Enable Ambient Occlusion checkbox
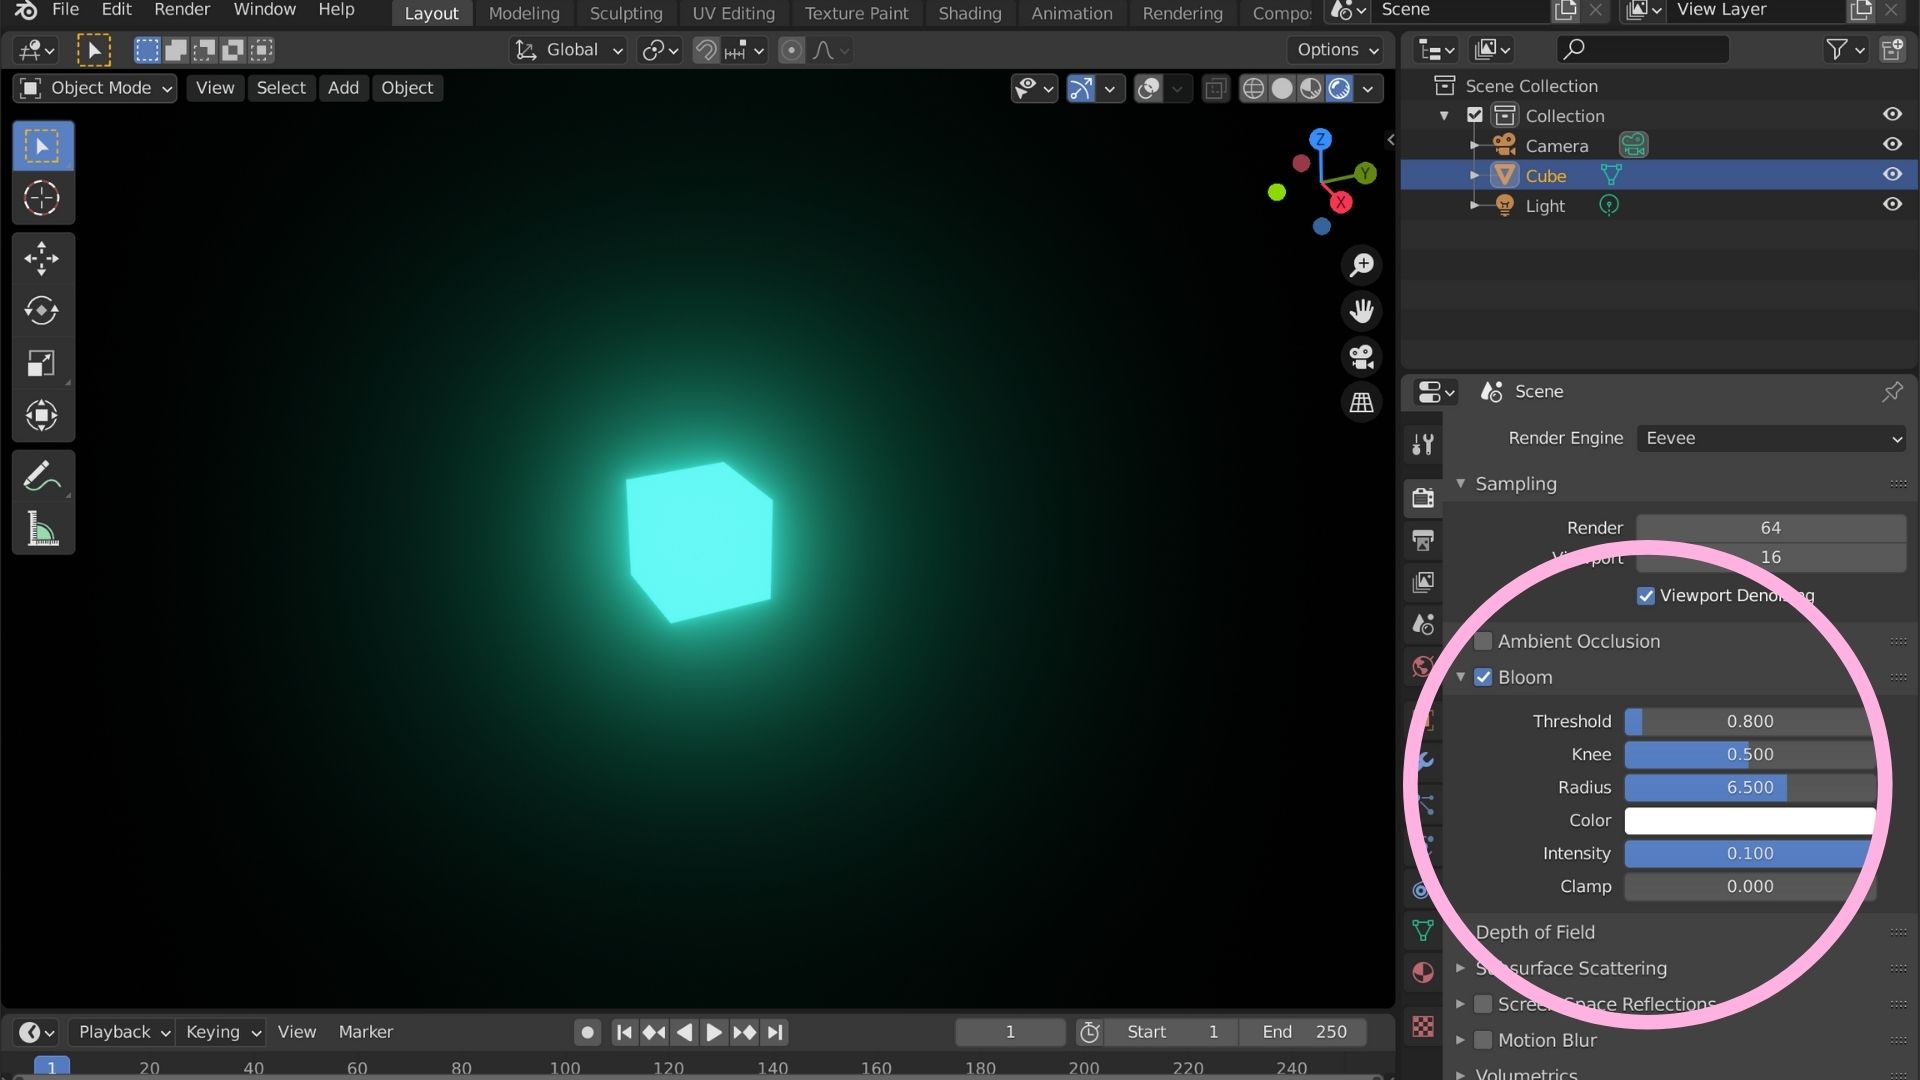 tap(1485, 641)
